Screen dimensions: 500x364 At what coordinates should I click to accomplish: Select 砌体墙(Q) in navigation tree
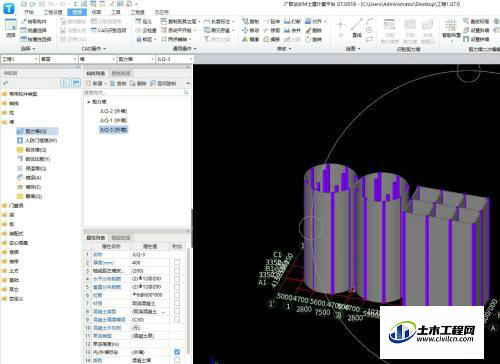[32, 150]
